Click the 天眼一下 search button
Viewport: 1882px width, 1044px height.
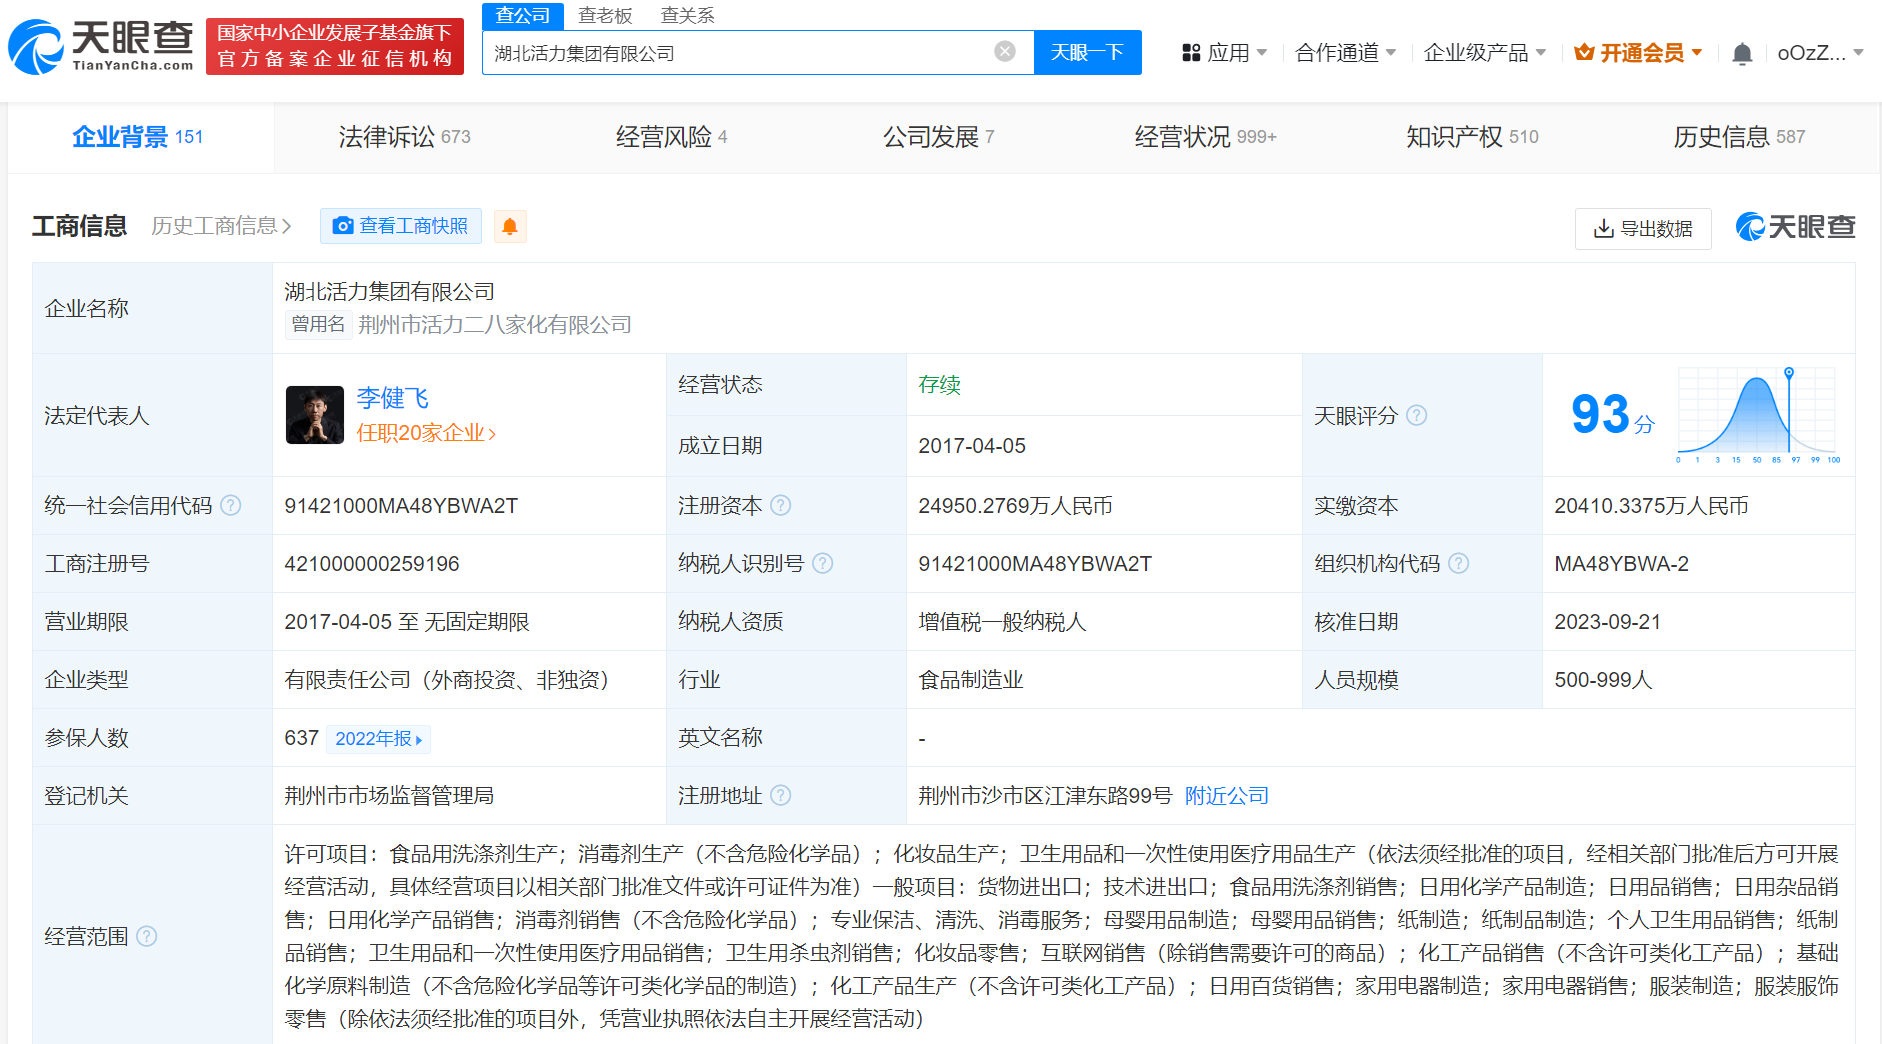coord(1087,52)
